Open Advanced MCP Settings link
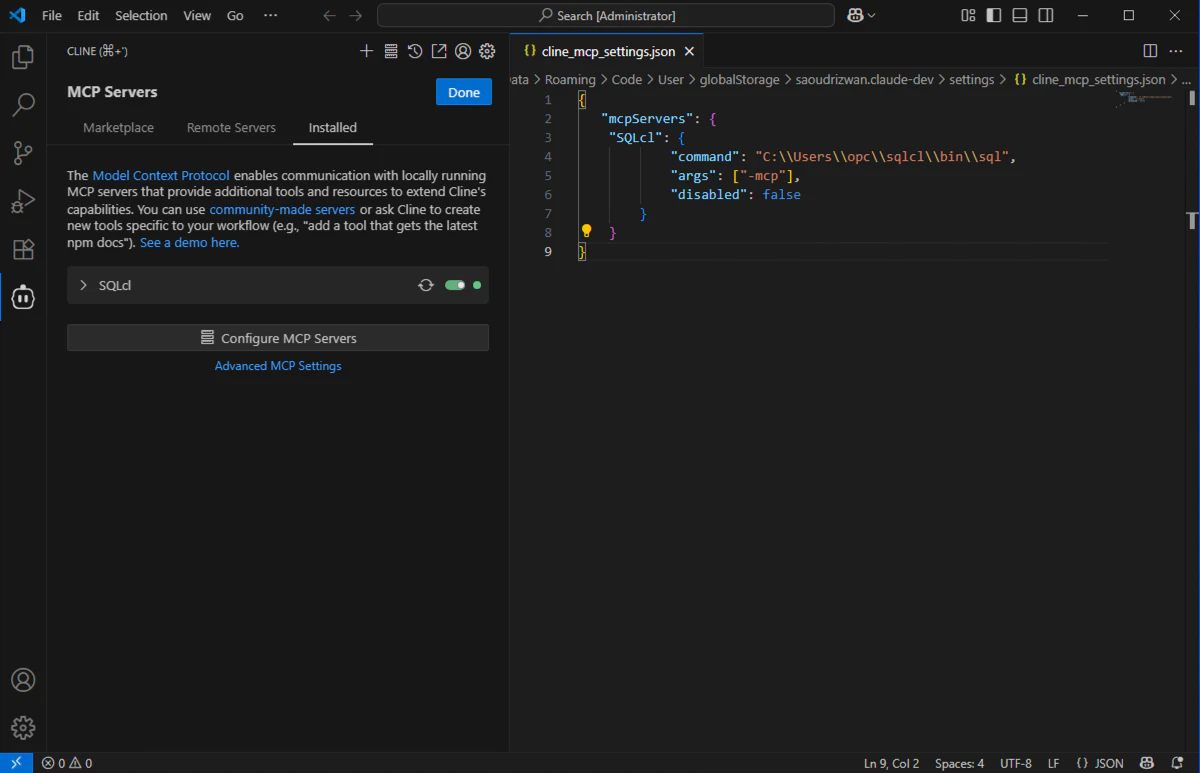 pos(278,366)
